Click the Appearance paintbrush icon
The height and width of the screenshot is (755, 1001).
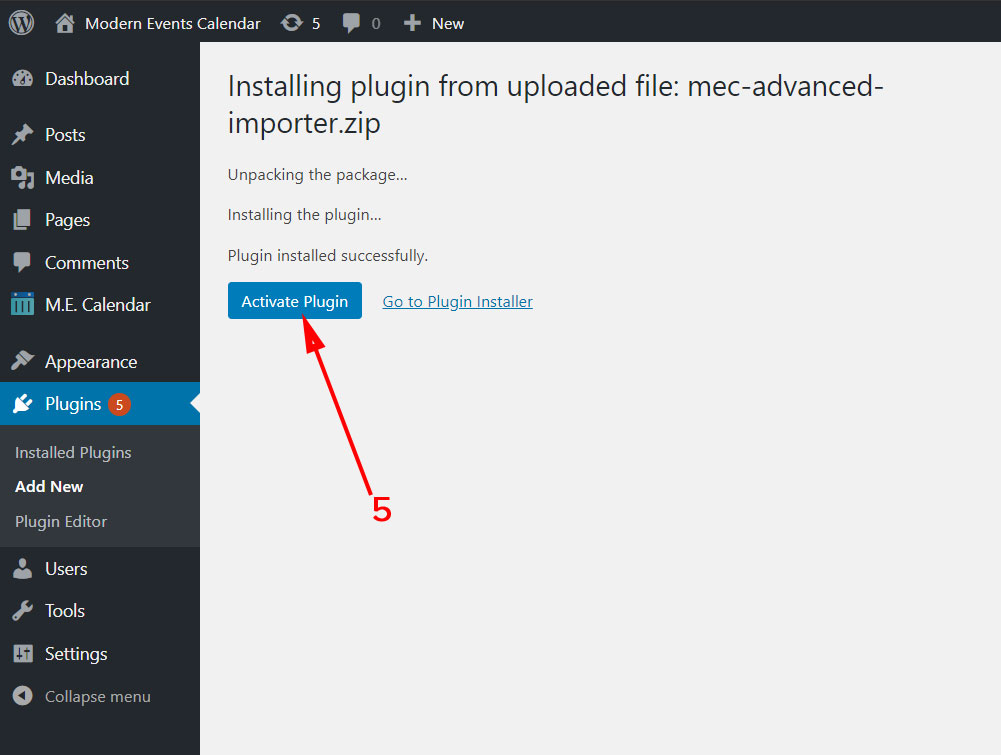click(x=22, y=361)
